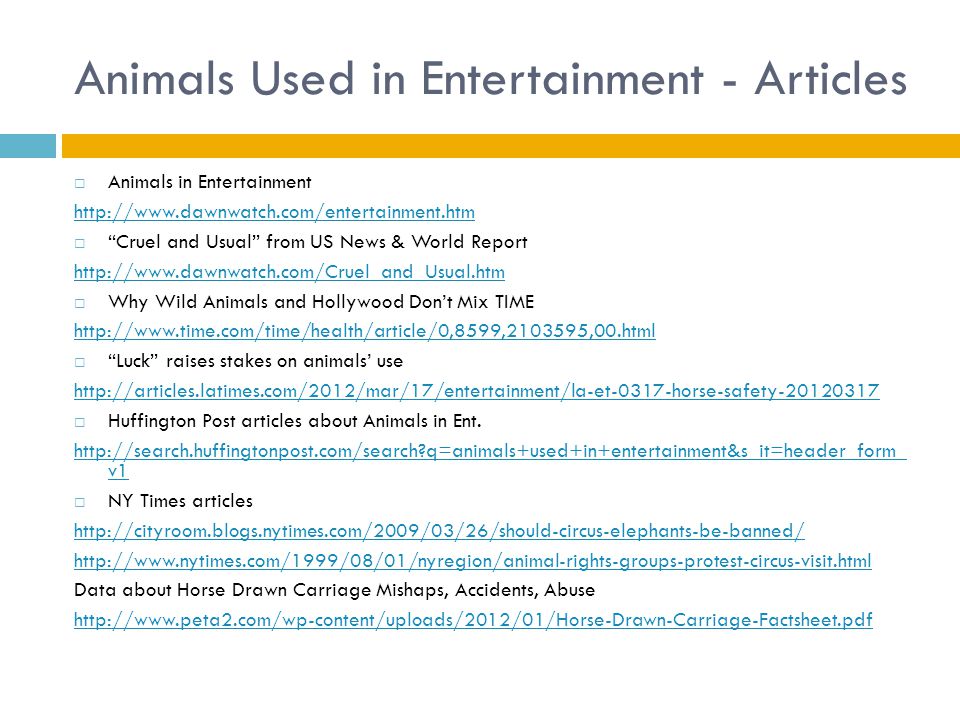This screenshot has width=960, height=720.
Task: Open the search.huffingtonpost.com search link
Action: tap(490, 460)
